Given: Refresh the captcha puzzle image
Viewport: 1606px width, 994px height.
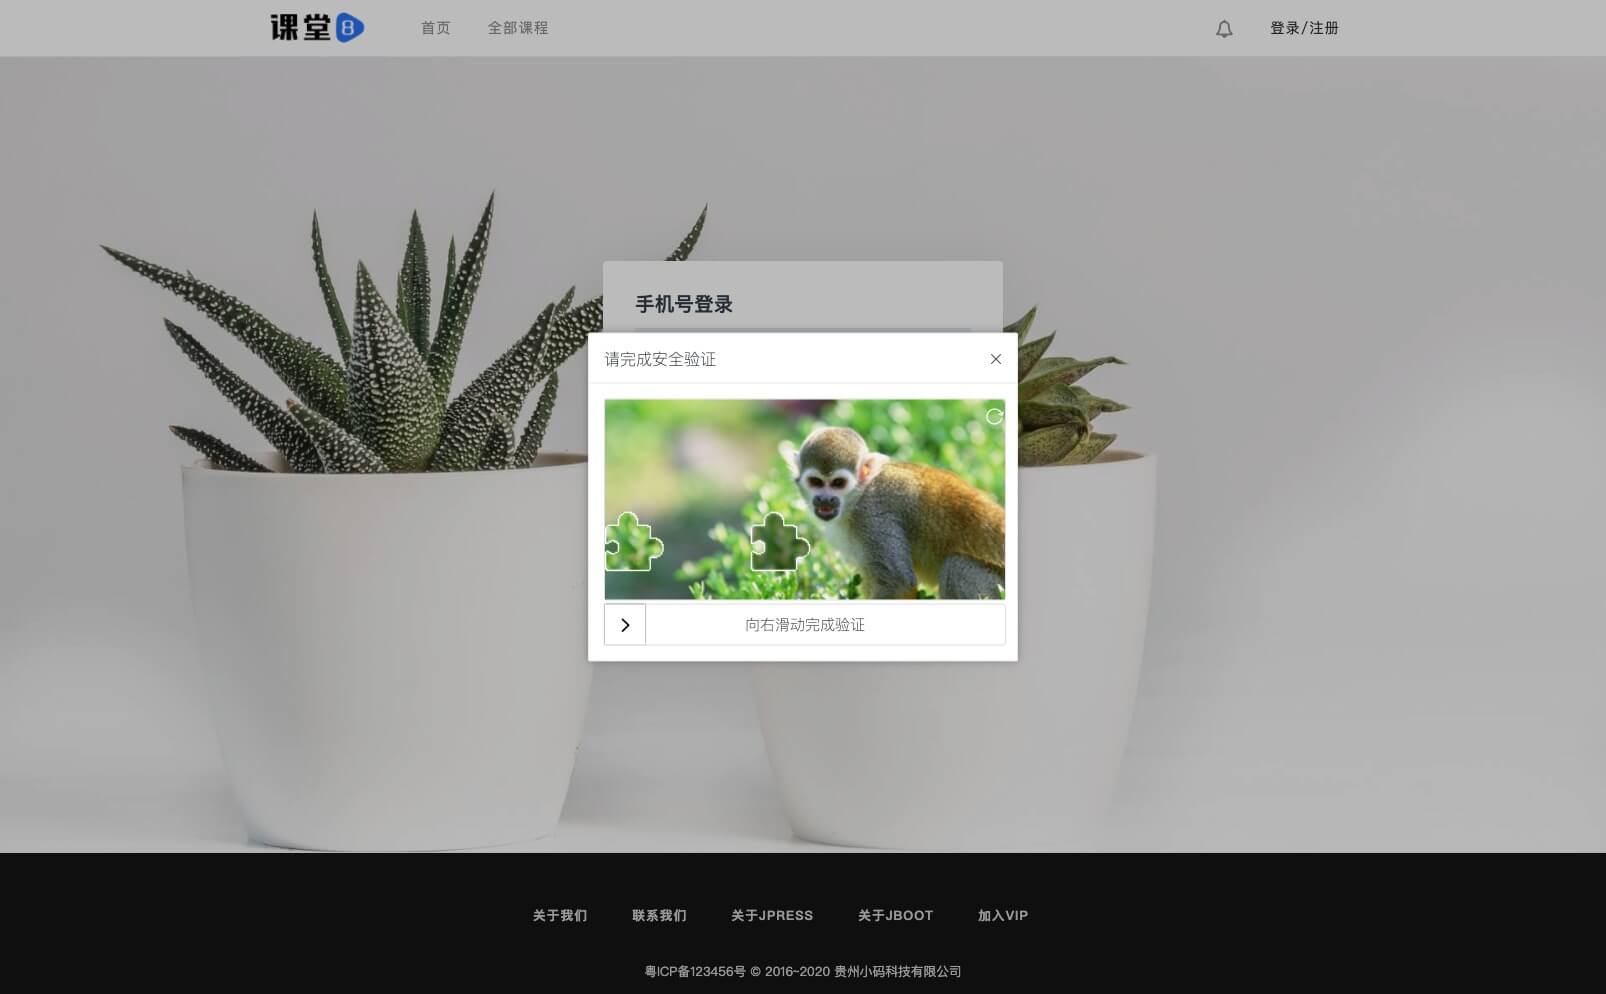Looking at the screenshot, I should [994, 416].
